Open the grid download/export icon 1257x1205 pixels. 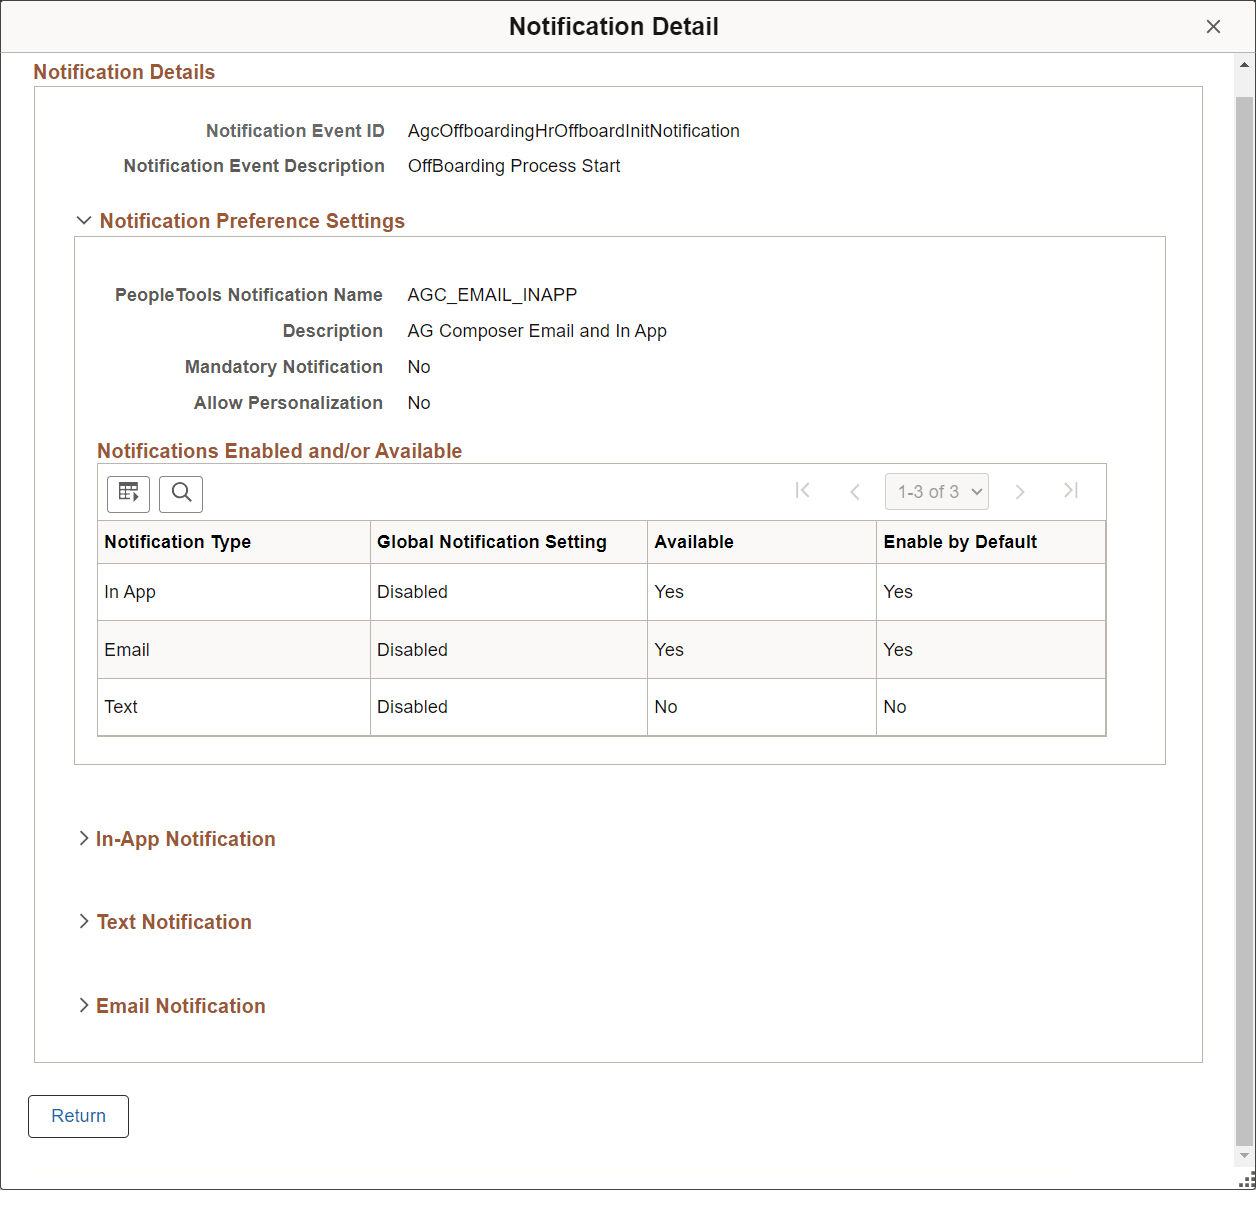tap(128, 493)
